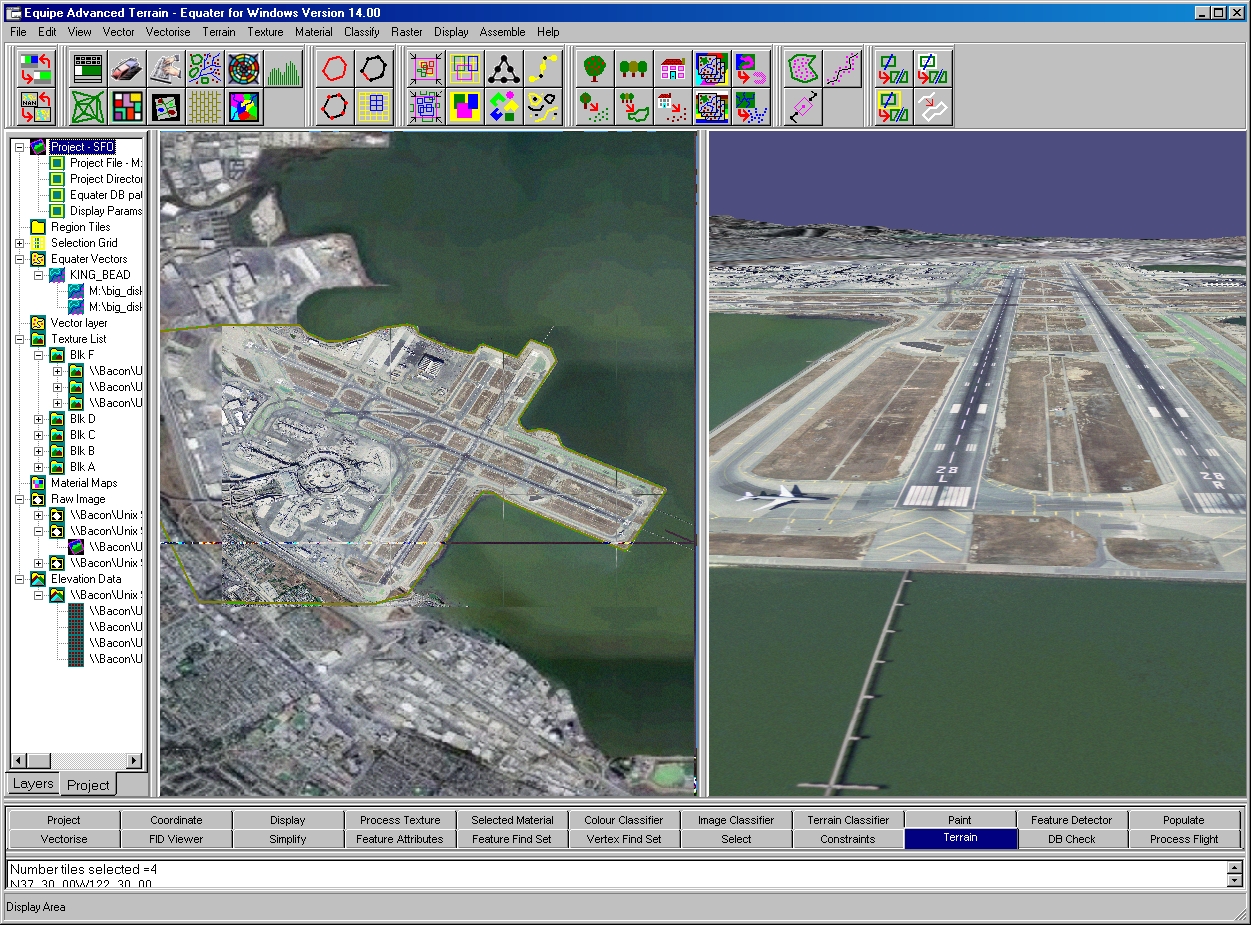The image size is (1251, 925).
Task: Click the dotted green area polygon icon
Action: click(x=803, y=69)
